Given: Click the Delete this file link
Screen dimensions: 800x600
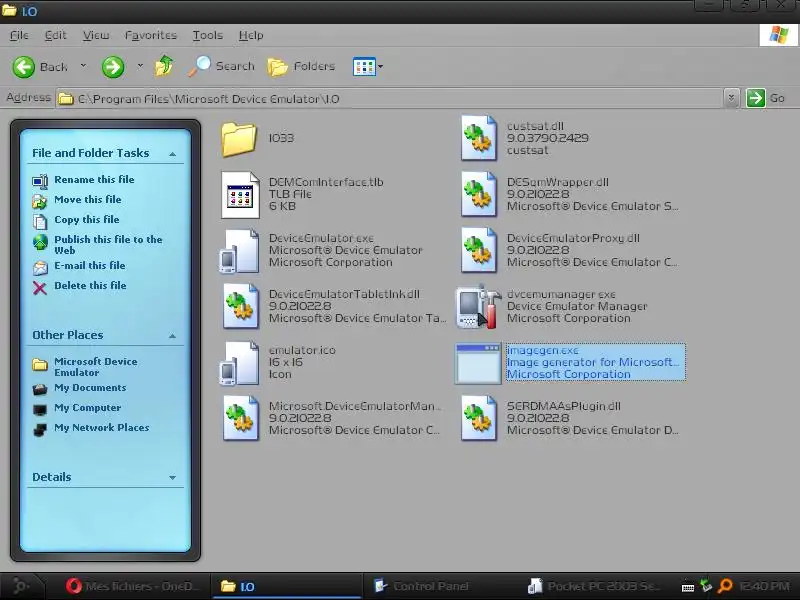Looking at the screenshot, I should click(x=90, y=286).
